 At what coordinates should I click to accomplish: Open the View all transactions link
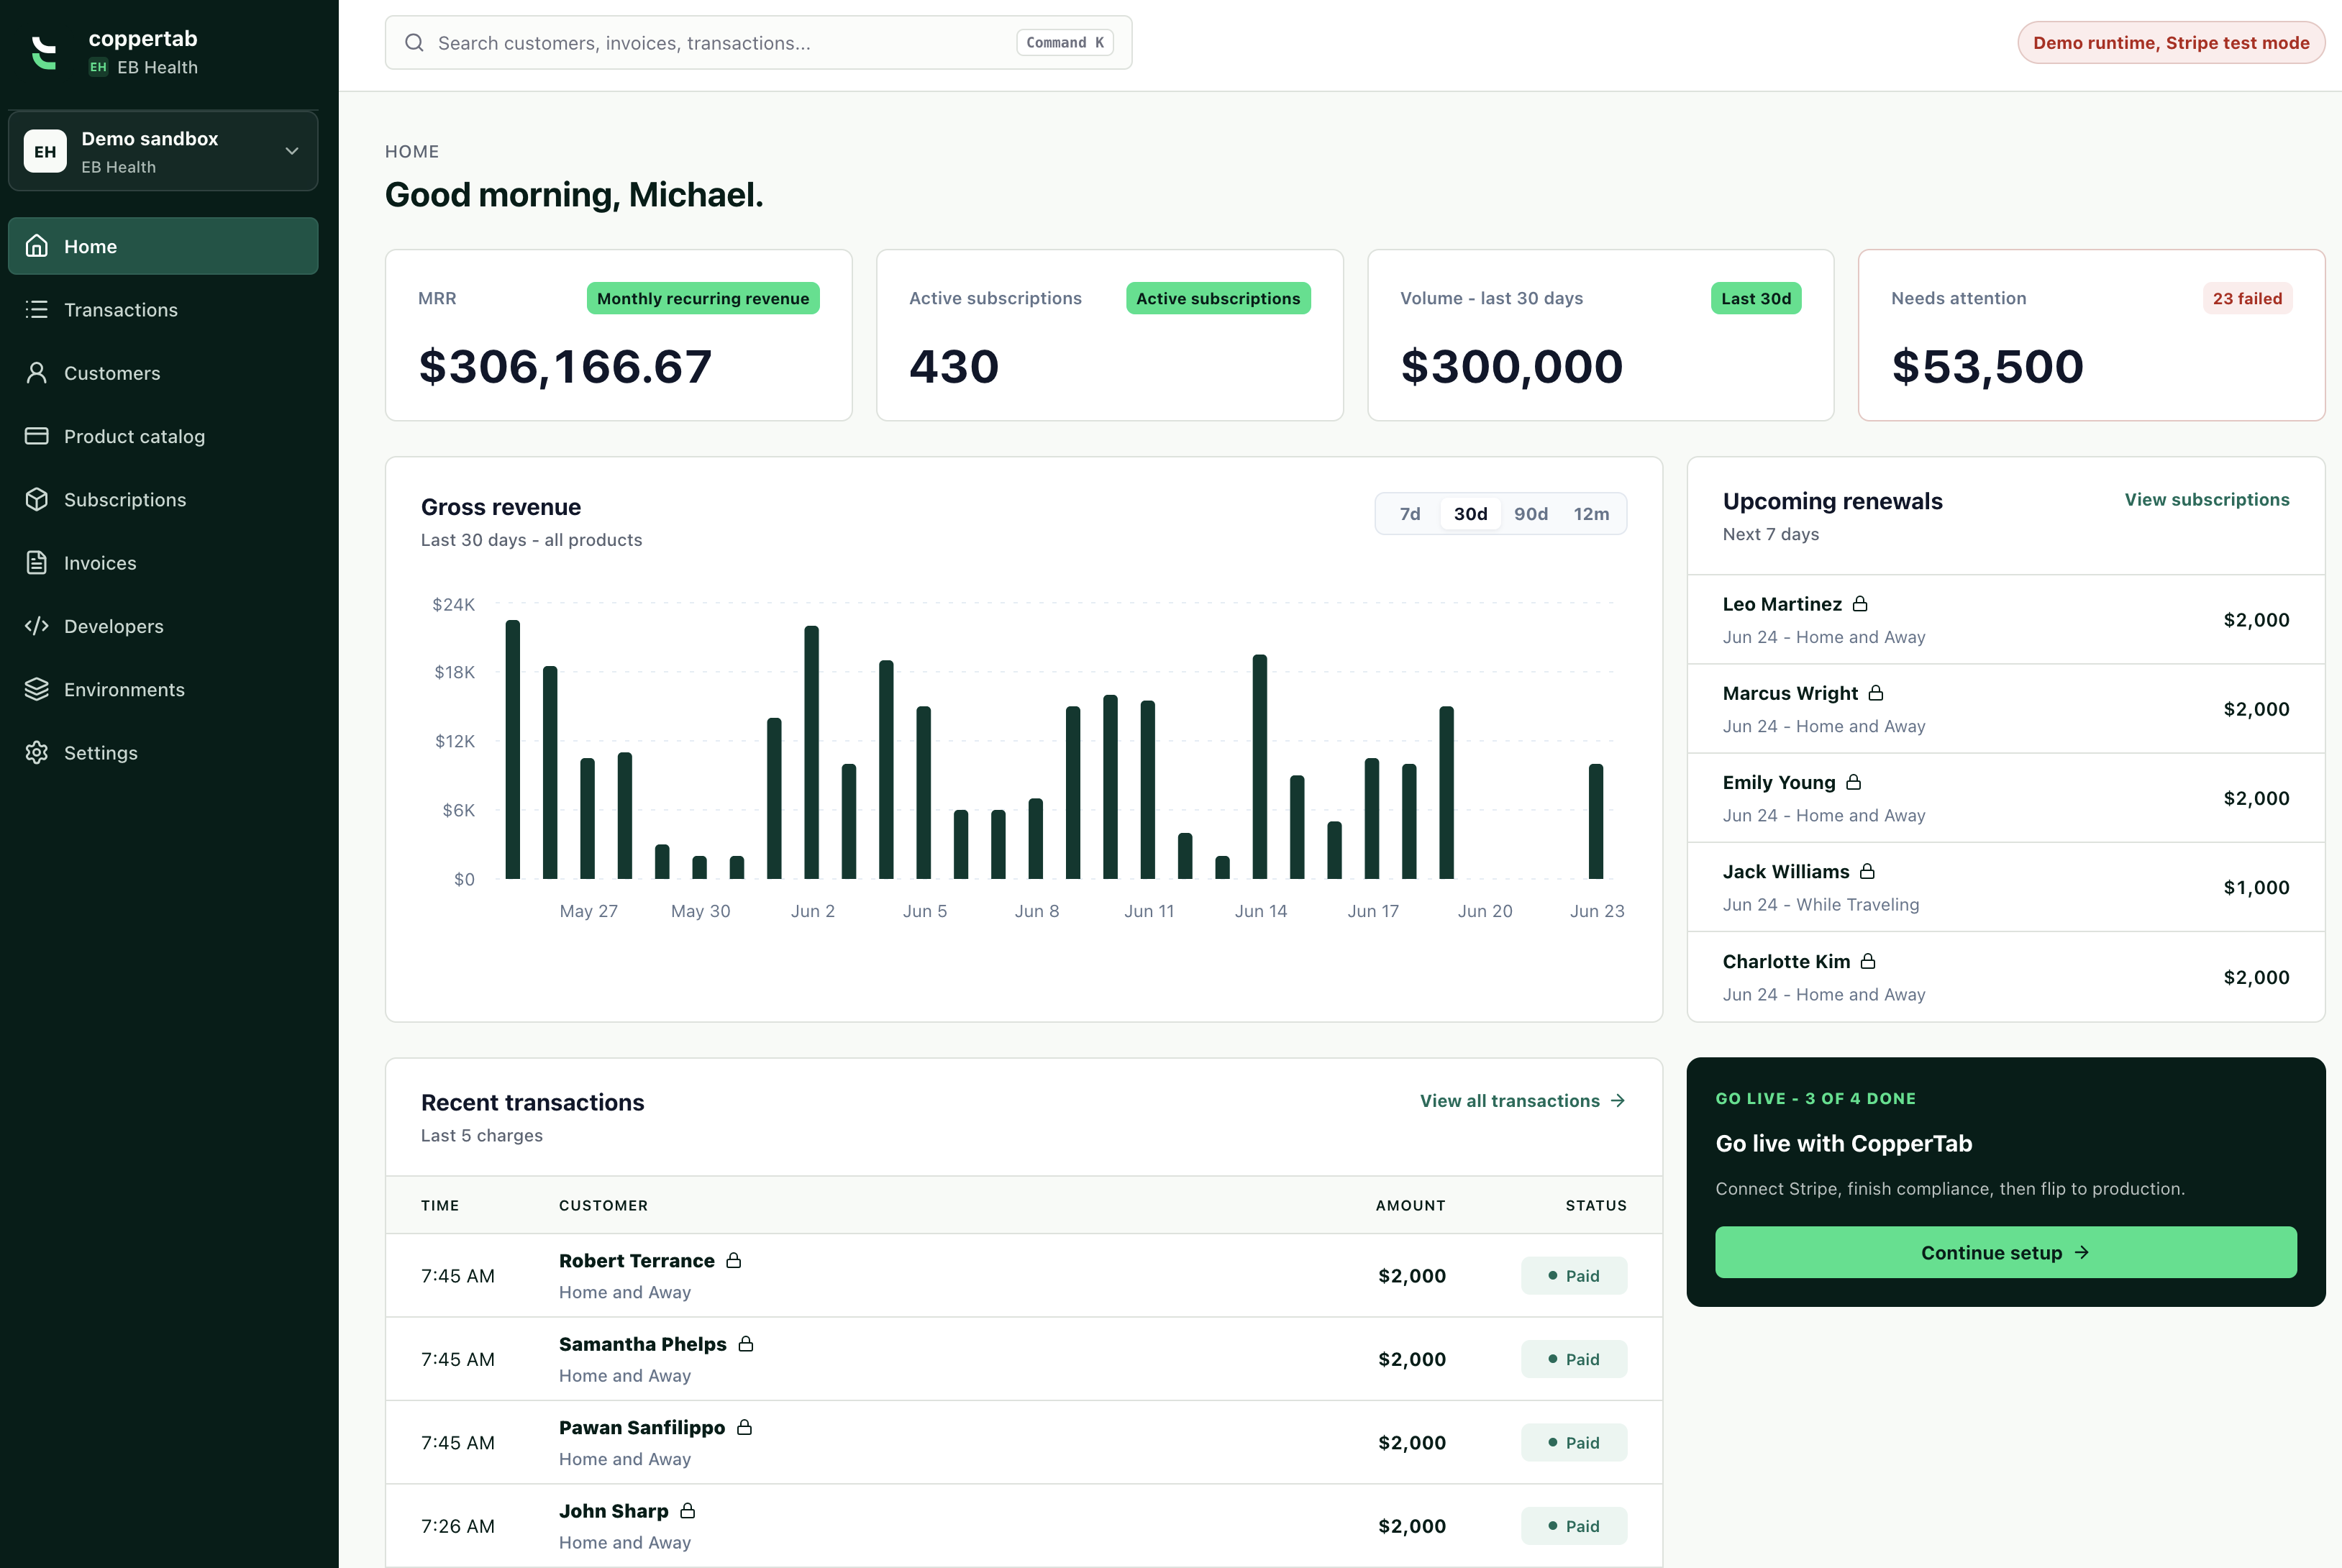click(1523, 1101)
